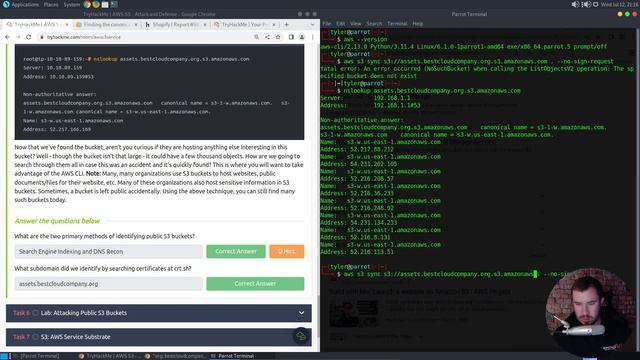This screenshot has height=360, width=640.
Task: Click Correct Answer button for first question
Action: point(236,251)
